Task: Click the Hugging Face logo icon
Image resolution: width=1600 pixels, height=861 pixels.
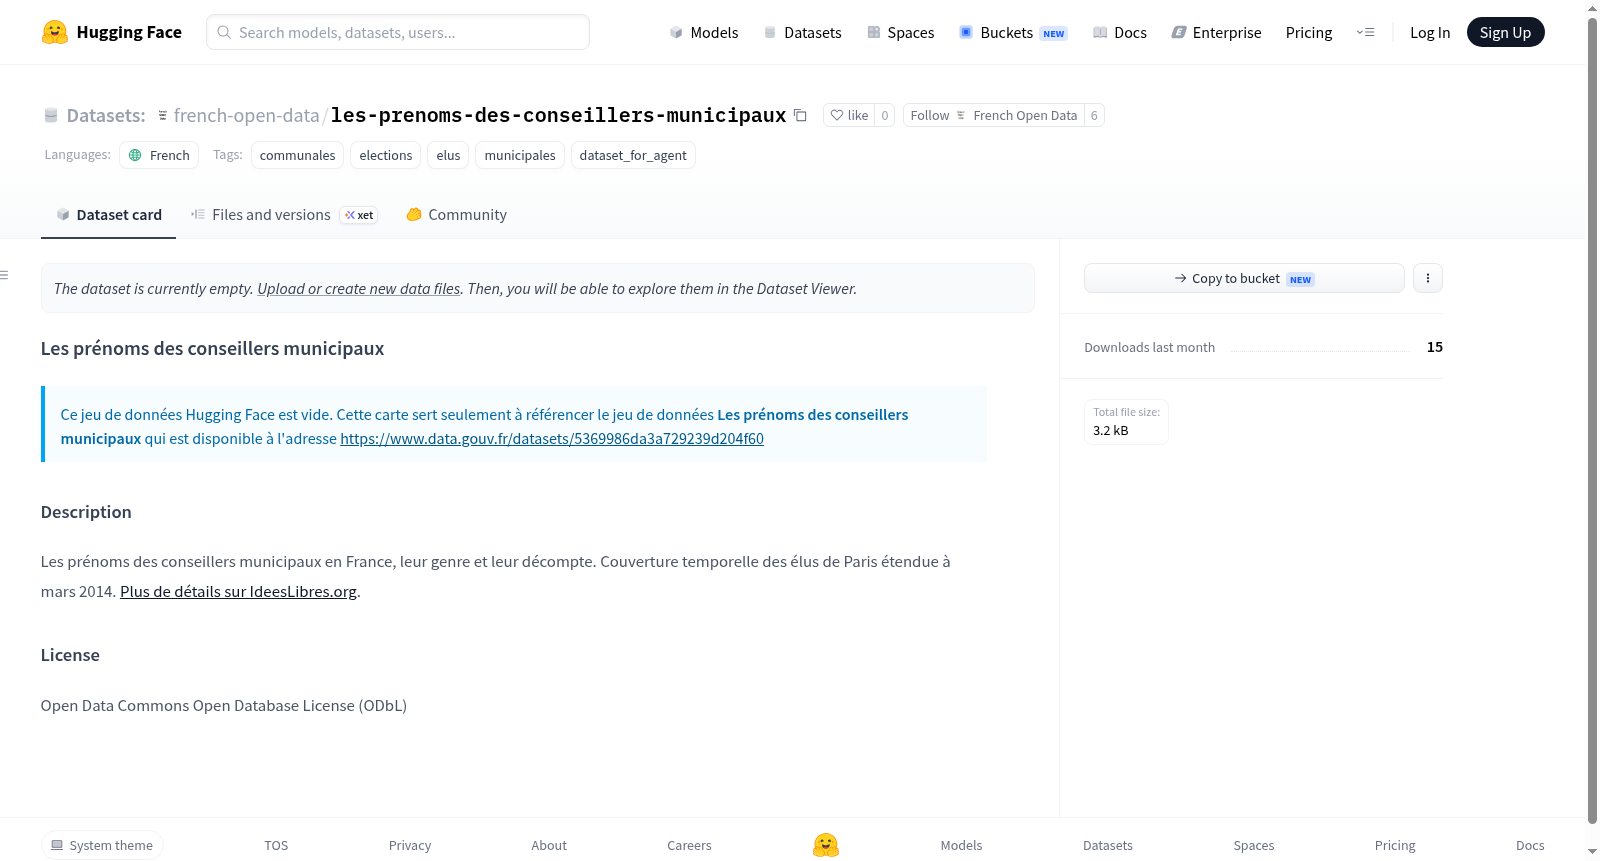Action: click(x=55, y=32)
